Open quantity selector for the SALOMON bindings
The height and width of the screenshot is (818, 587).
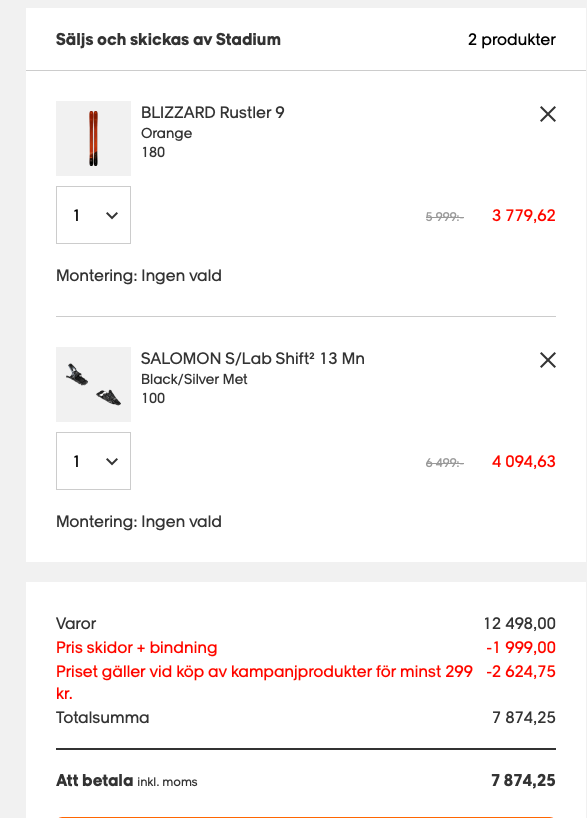click(x=93, y=461)
